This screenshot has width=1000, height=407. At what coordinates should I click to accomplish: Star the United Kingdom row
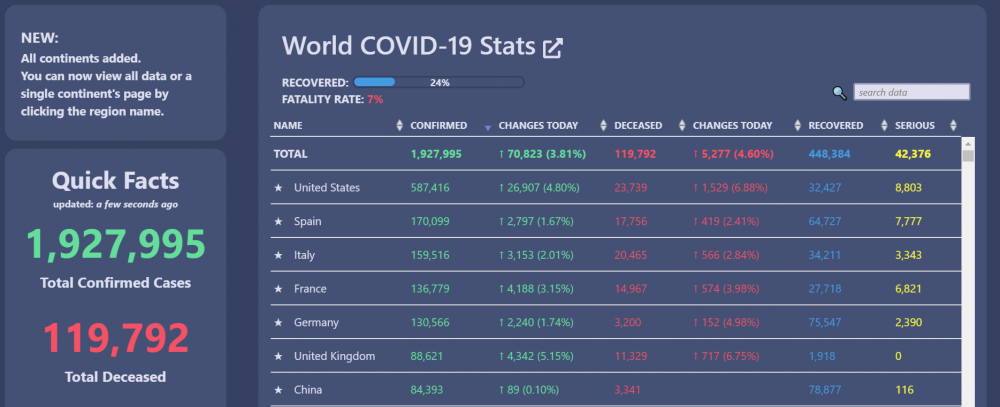point(278,356)
